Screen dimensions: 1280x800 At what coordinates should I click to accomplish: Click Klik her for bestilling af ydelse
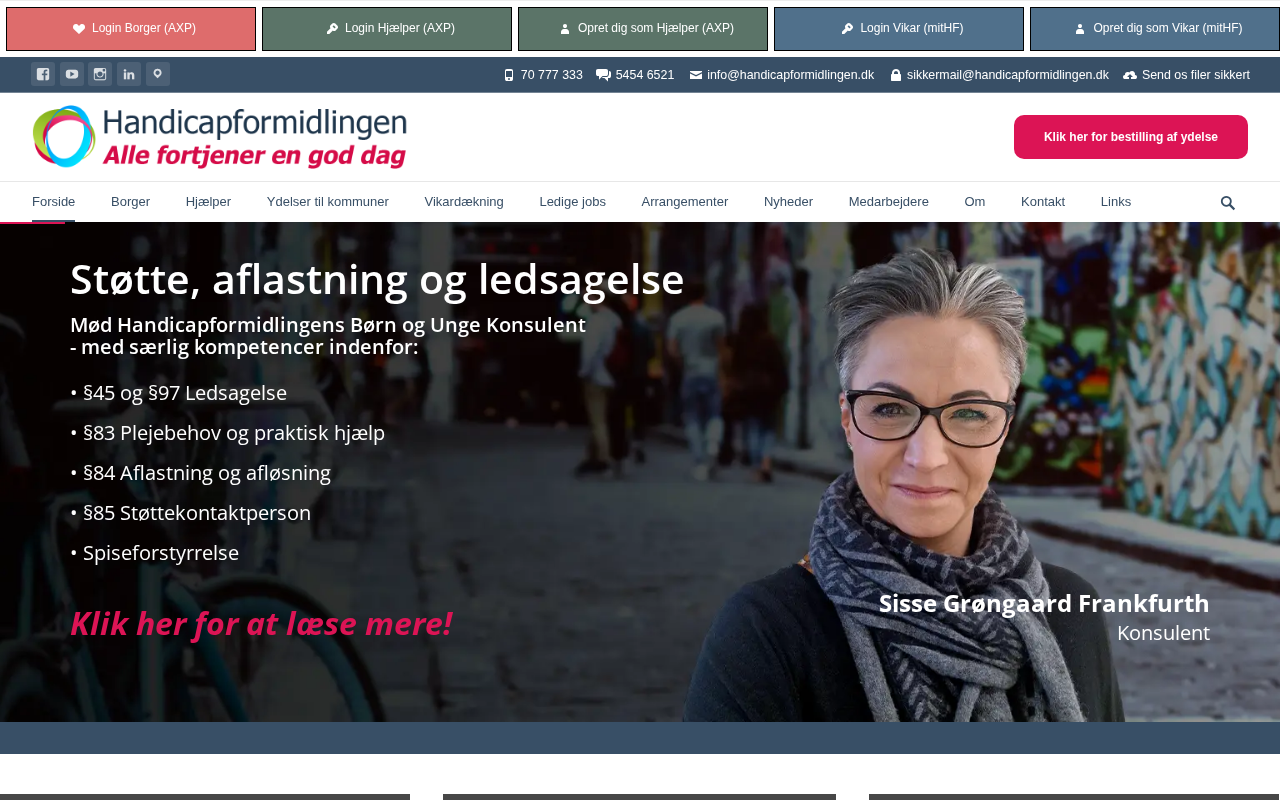coord(1131,137)
